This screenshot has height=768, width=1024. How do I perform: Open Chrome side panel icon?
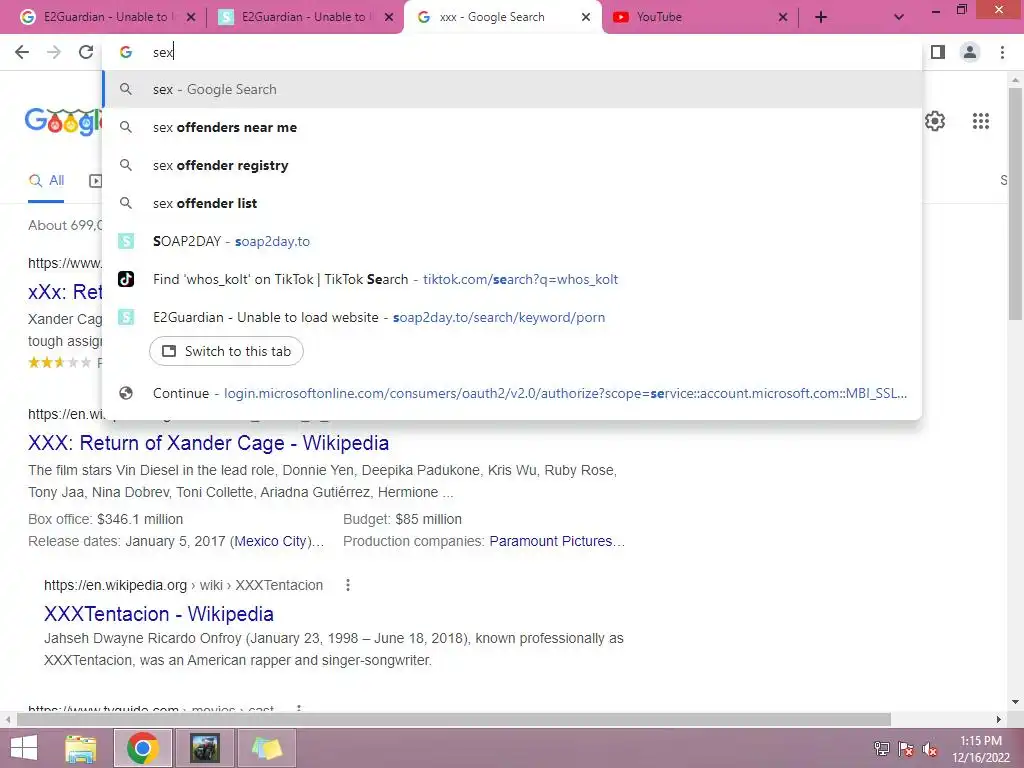938,52
